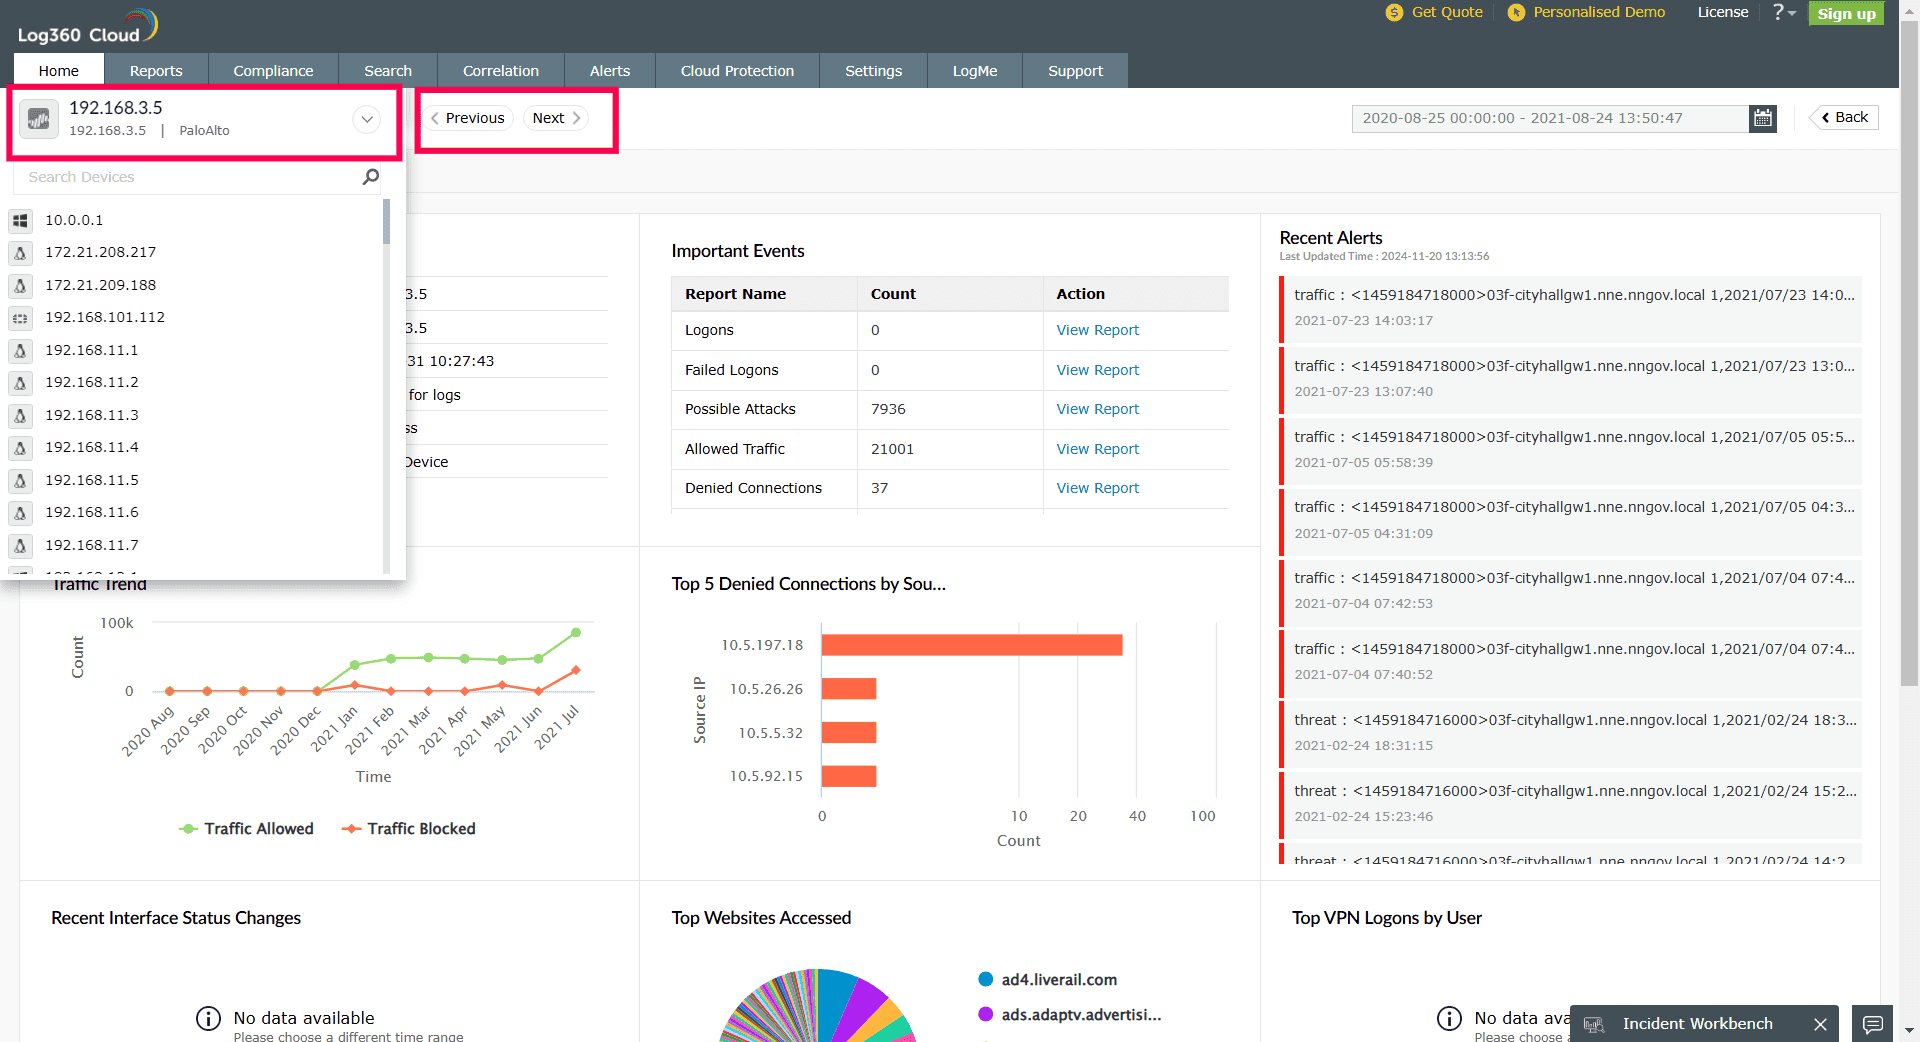1920x1042 pixels.
Task: Switch to the Search tab
Action: pos(388,71)
